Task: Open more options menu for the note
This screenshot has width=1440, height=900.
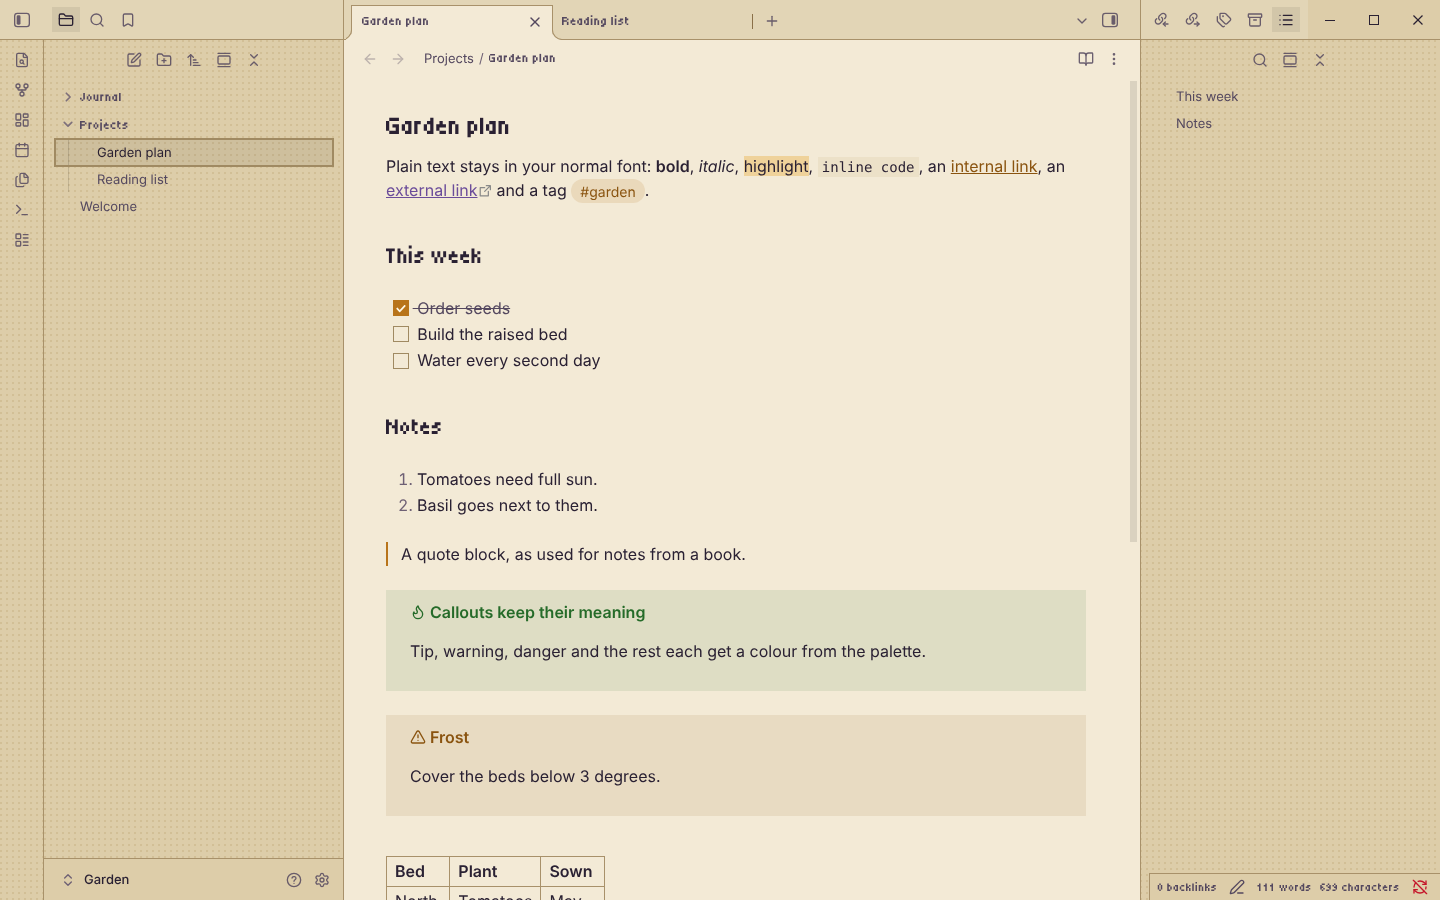Action: point(1114,59)
